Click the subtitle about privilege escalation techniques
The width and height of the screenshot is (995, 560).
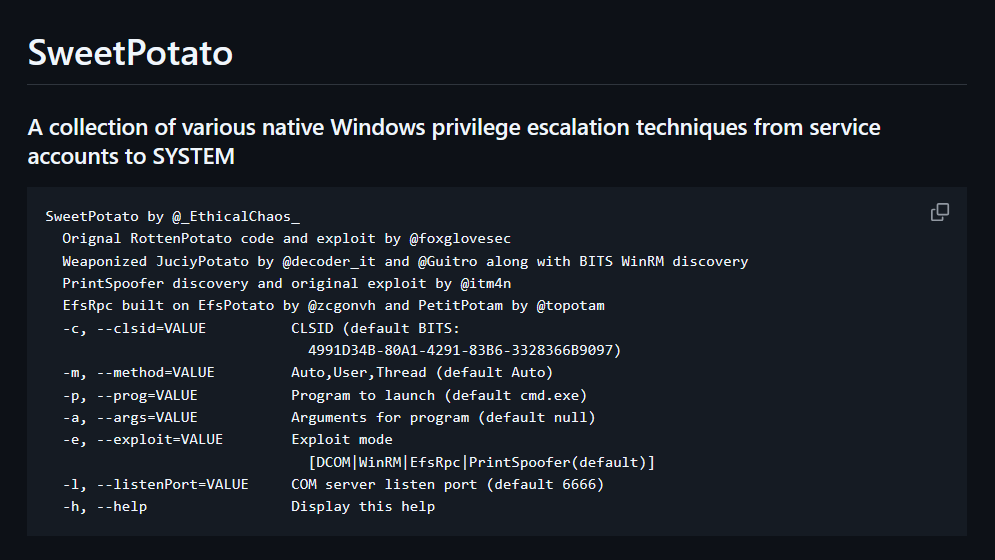pos(454,142)
